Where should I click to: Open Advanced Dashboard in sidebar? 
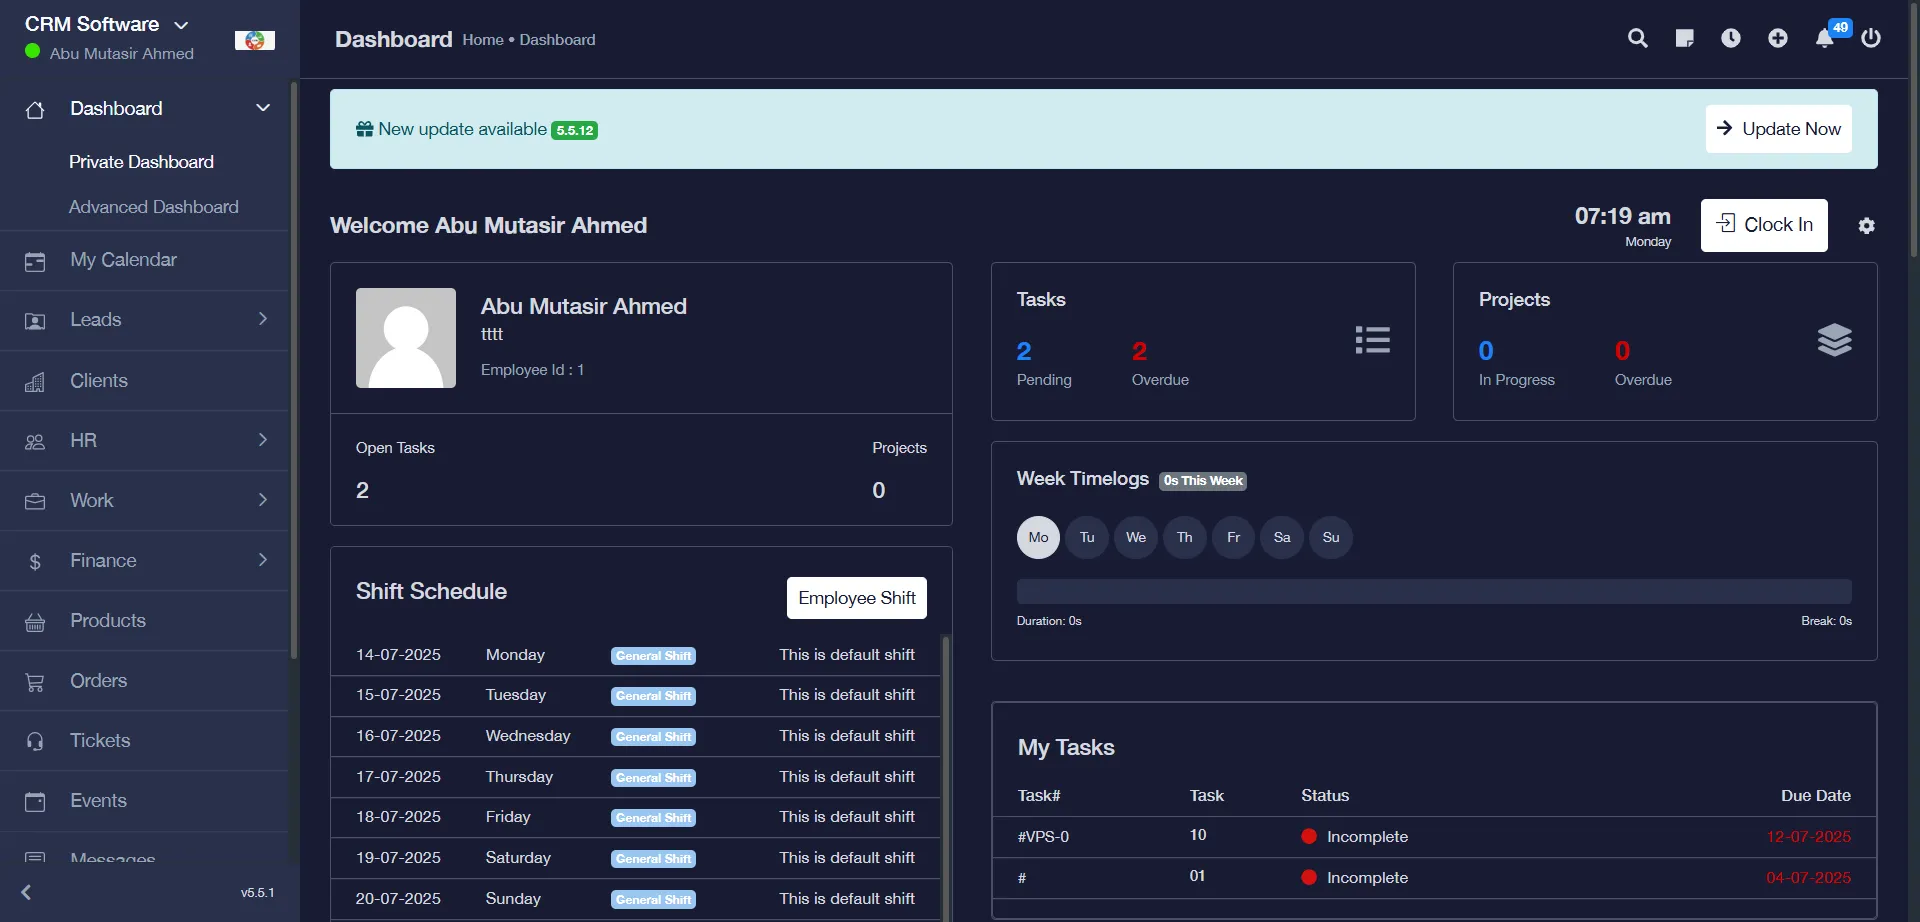click(154, 207)
